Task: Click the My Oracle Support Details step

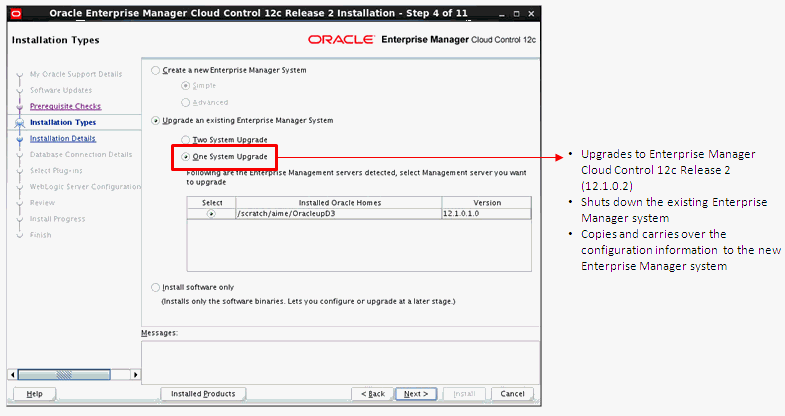Action: coord(76,74)
